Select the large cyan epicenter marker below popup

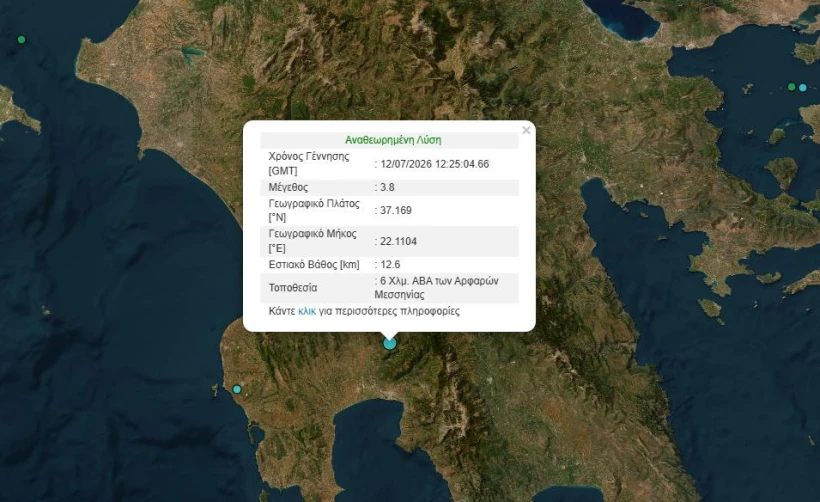click(x=390, y=344)
